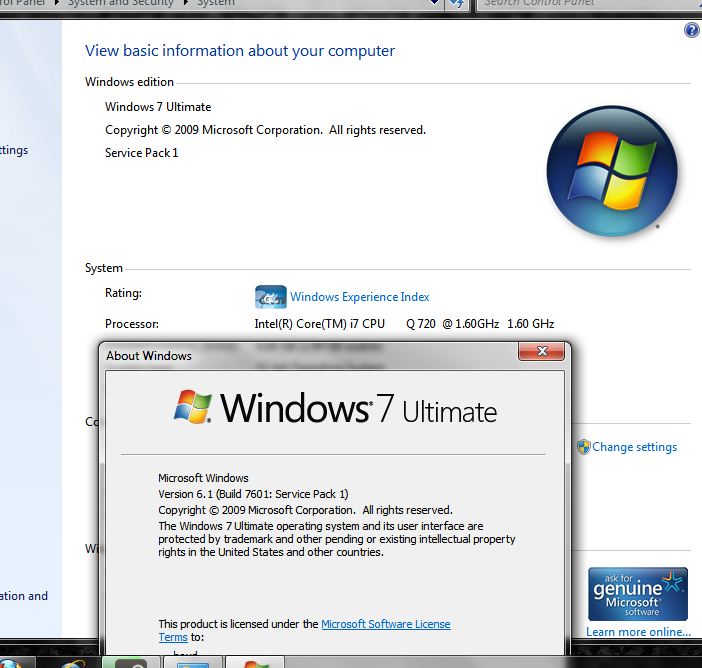702x668 pixels.
Task: Open Control Panel help icon
Action: pyautogui.click(x=692, y=30)
